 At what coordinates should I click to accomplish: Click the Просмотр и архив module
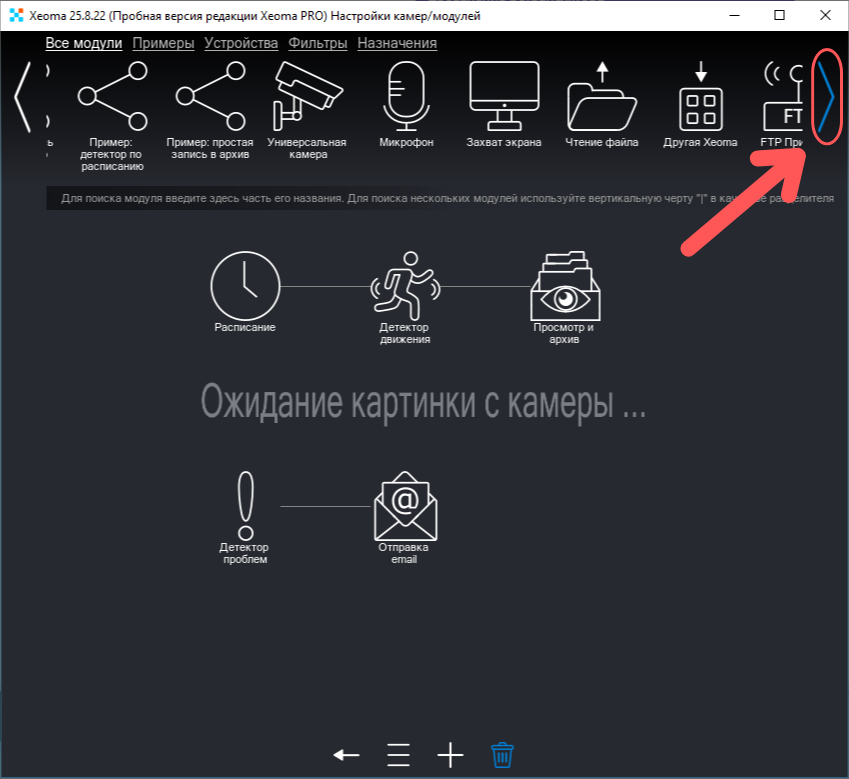point(565,288)
